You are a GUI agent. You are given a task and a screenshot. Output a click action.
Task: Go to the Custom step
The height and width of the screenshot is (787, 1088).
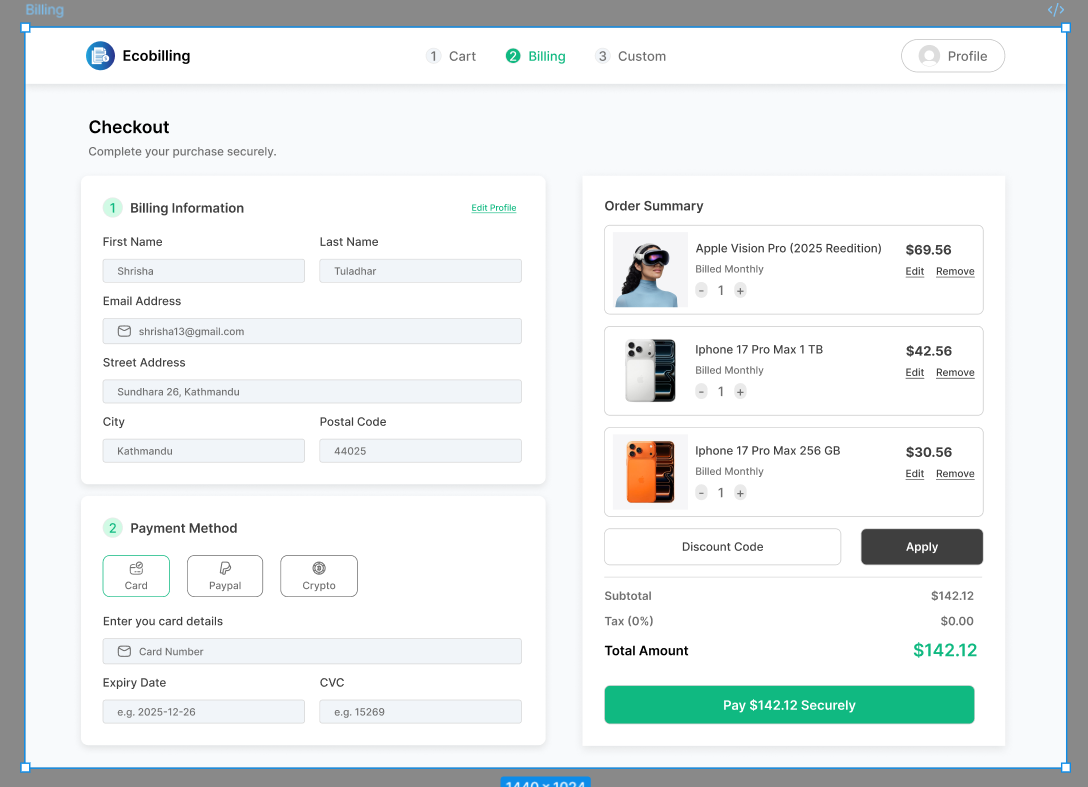point(631,56)
